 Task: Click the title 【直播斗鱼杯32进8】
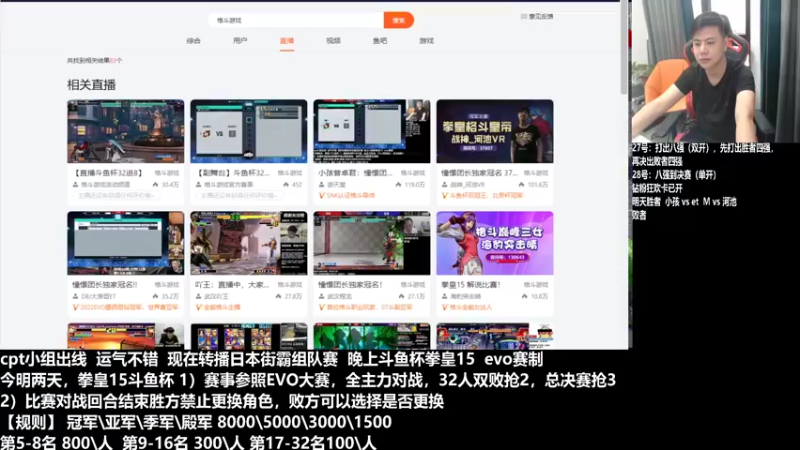point(108,173)
